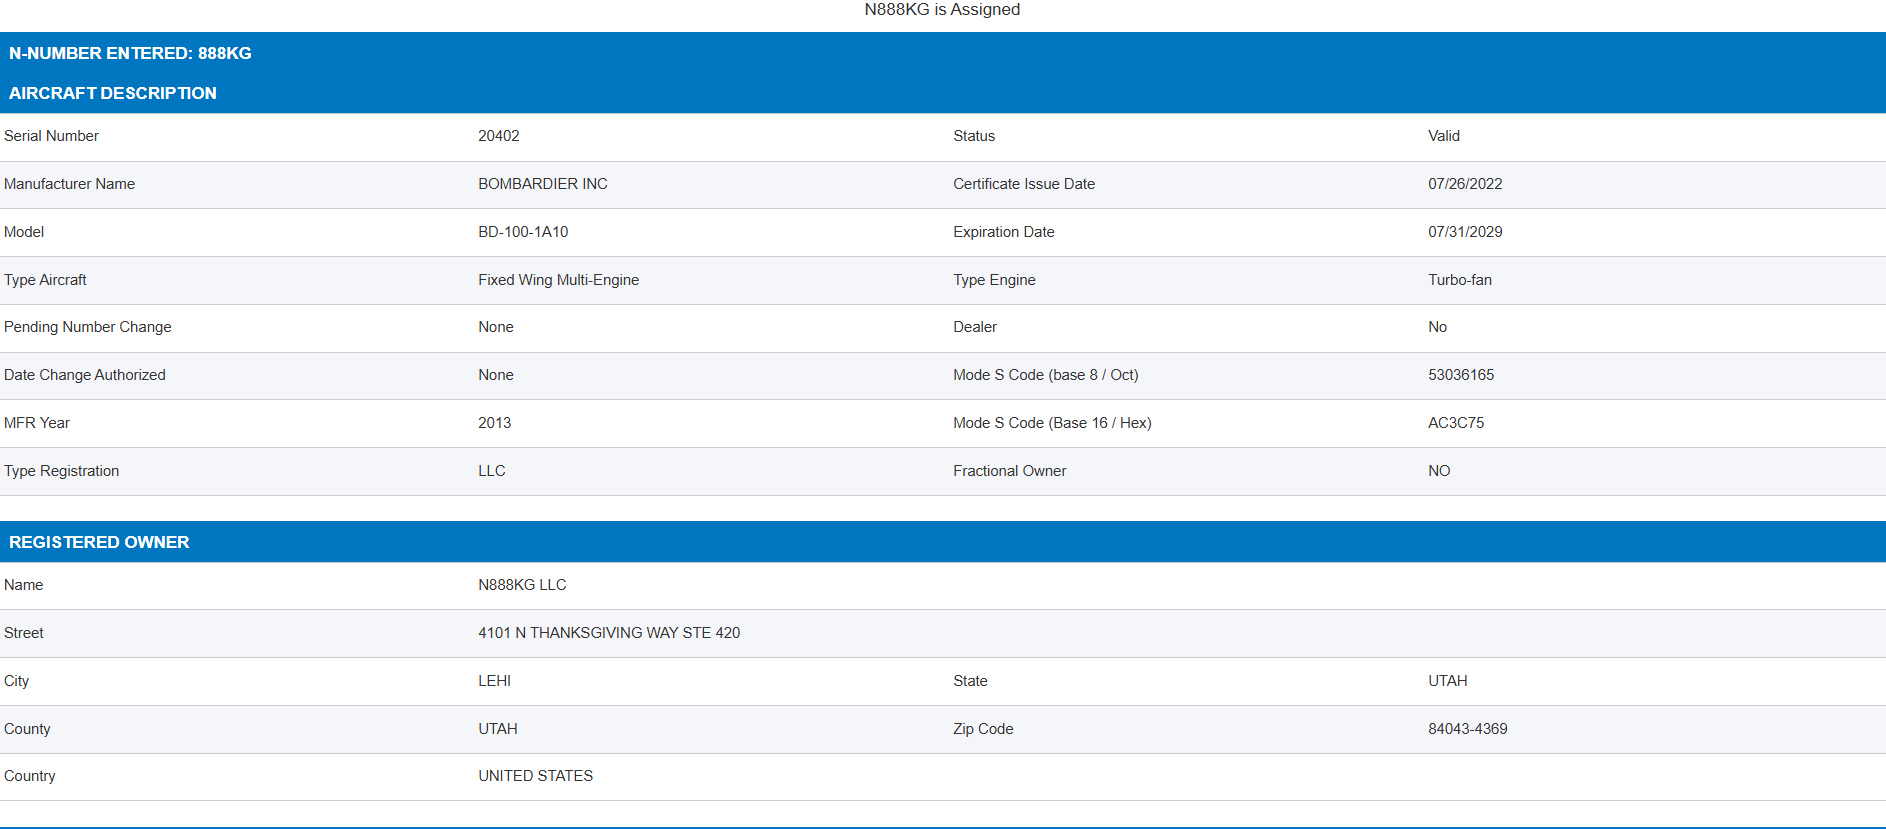Select type registration value 'LLC'

[x=492, y=471]
